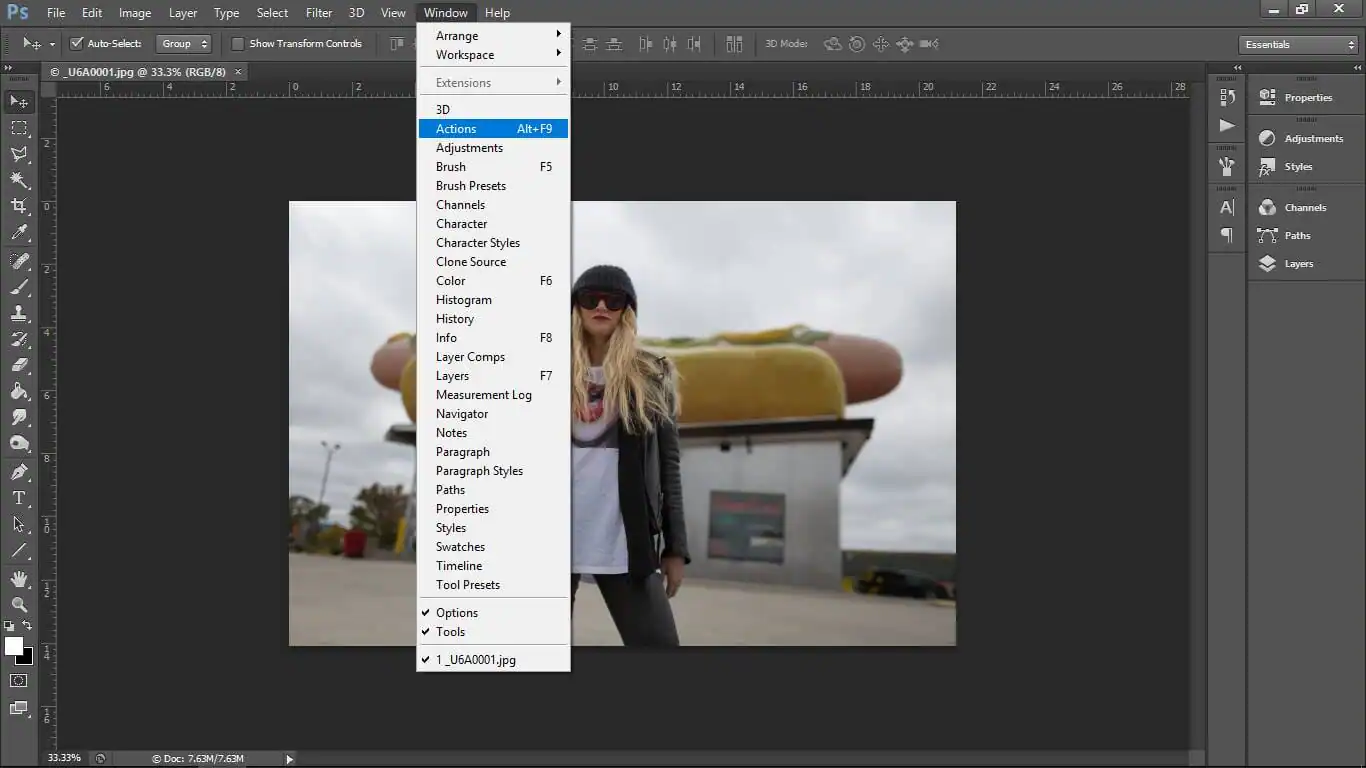The image size is (1366, 768).
Task: Select the Zoom tool
Action: pos(18,604)
